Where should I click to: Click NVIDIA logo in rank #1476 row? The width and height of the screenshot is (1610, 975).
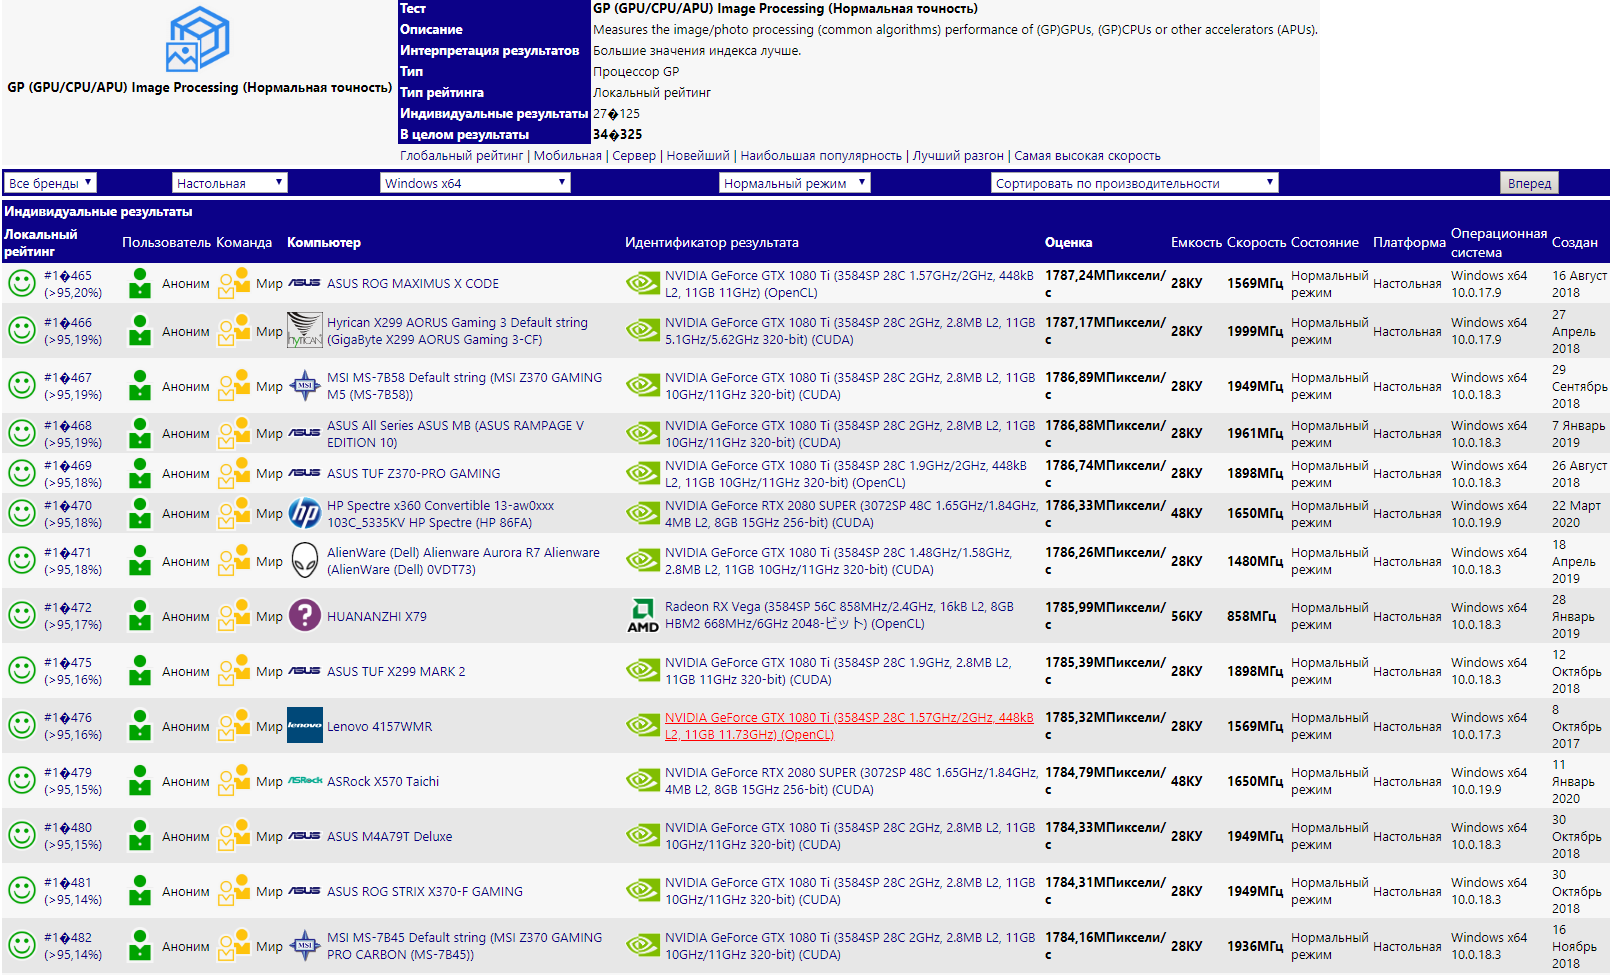pos(643,725)
